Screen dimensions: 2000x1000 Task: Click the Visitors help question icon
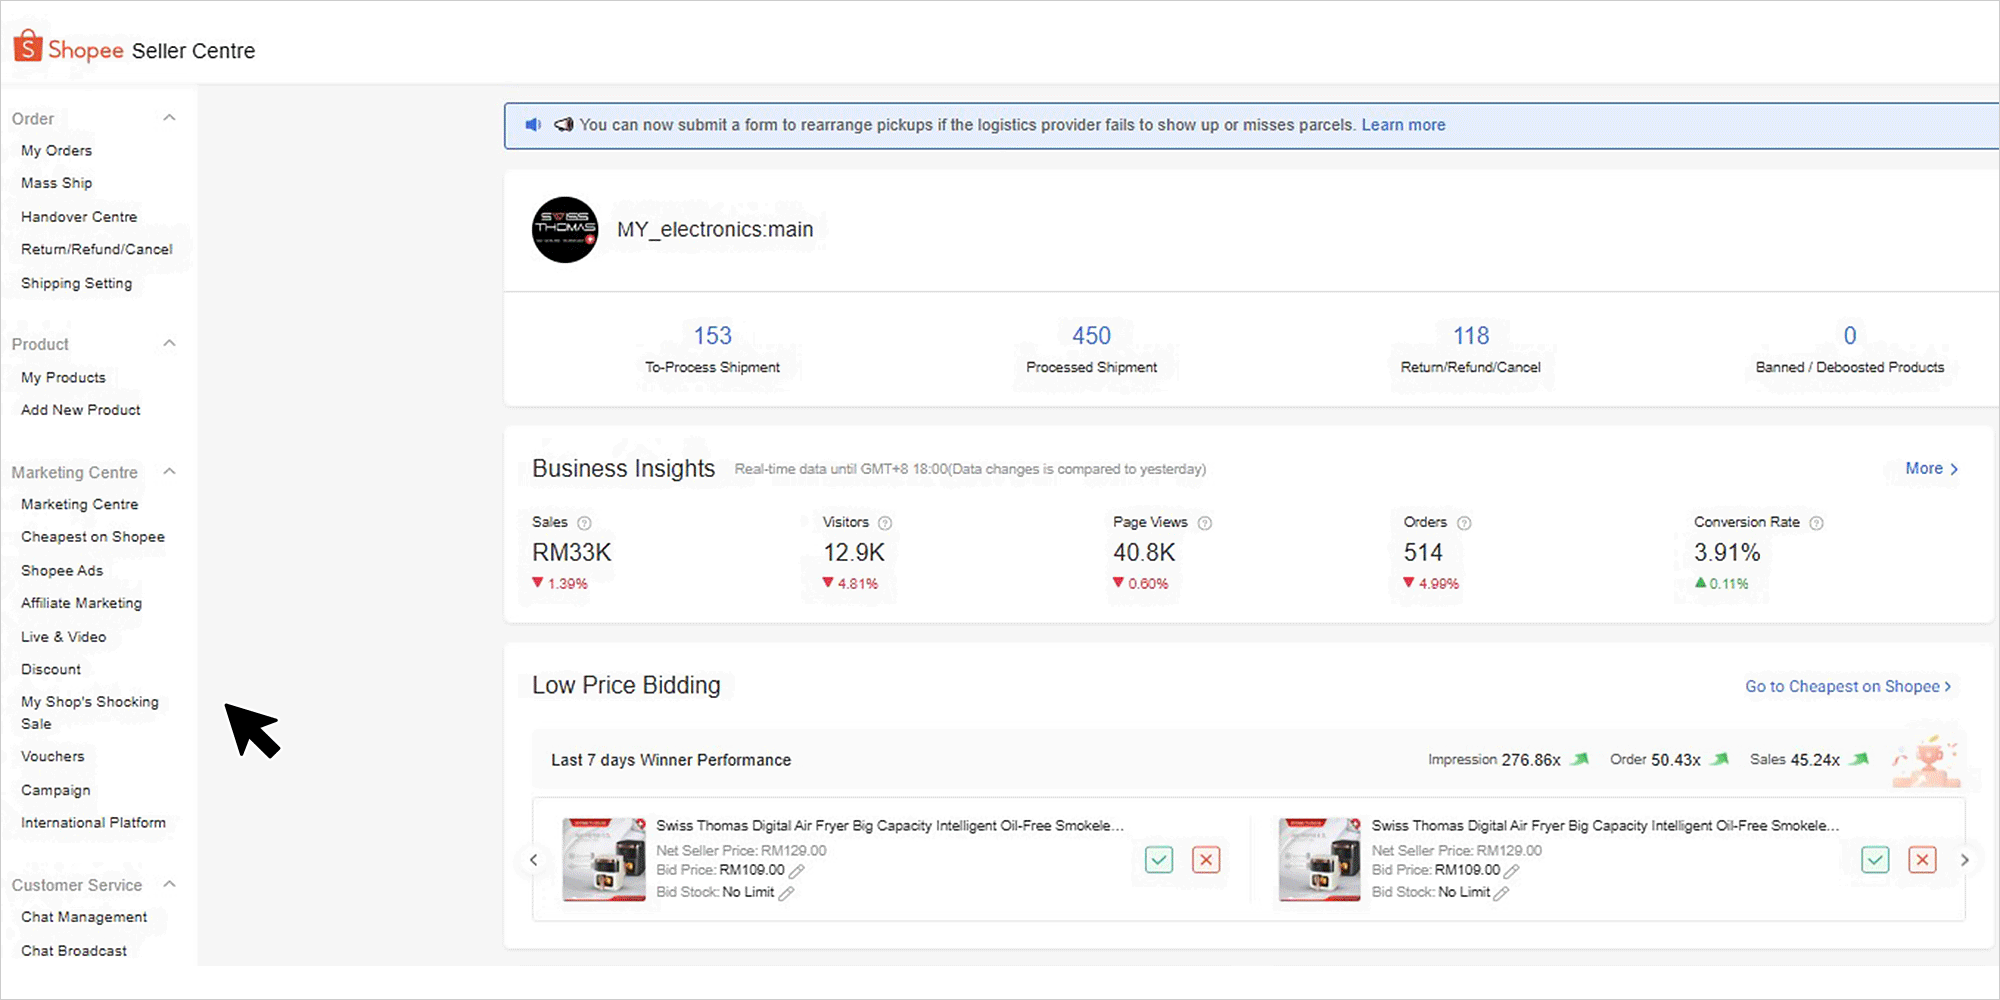(885, 523)
